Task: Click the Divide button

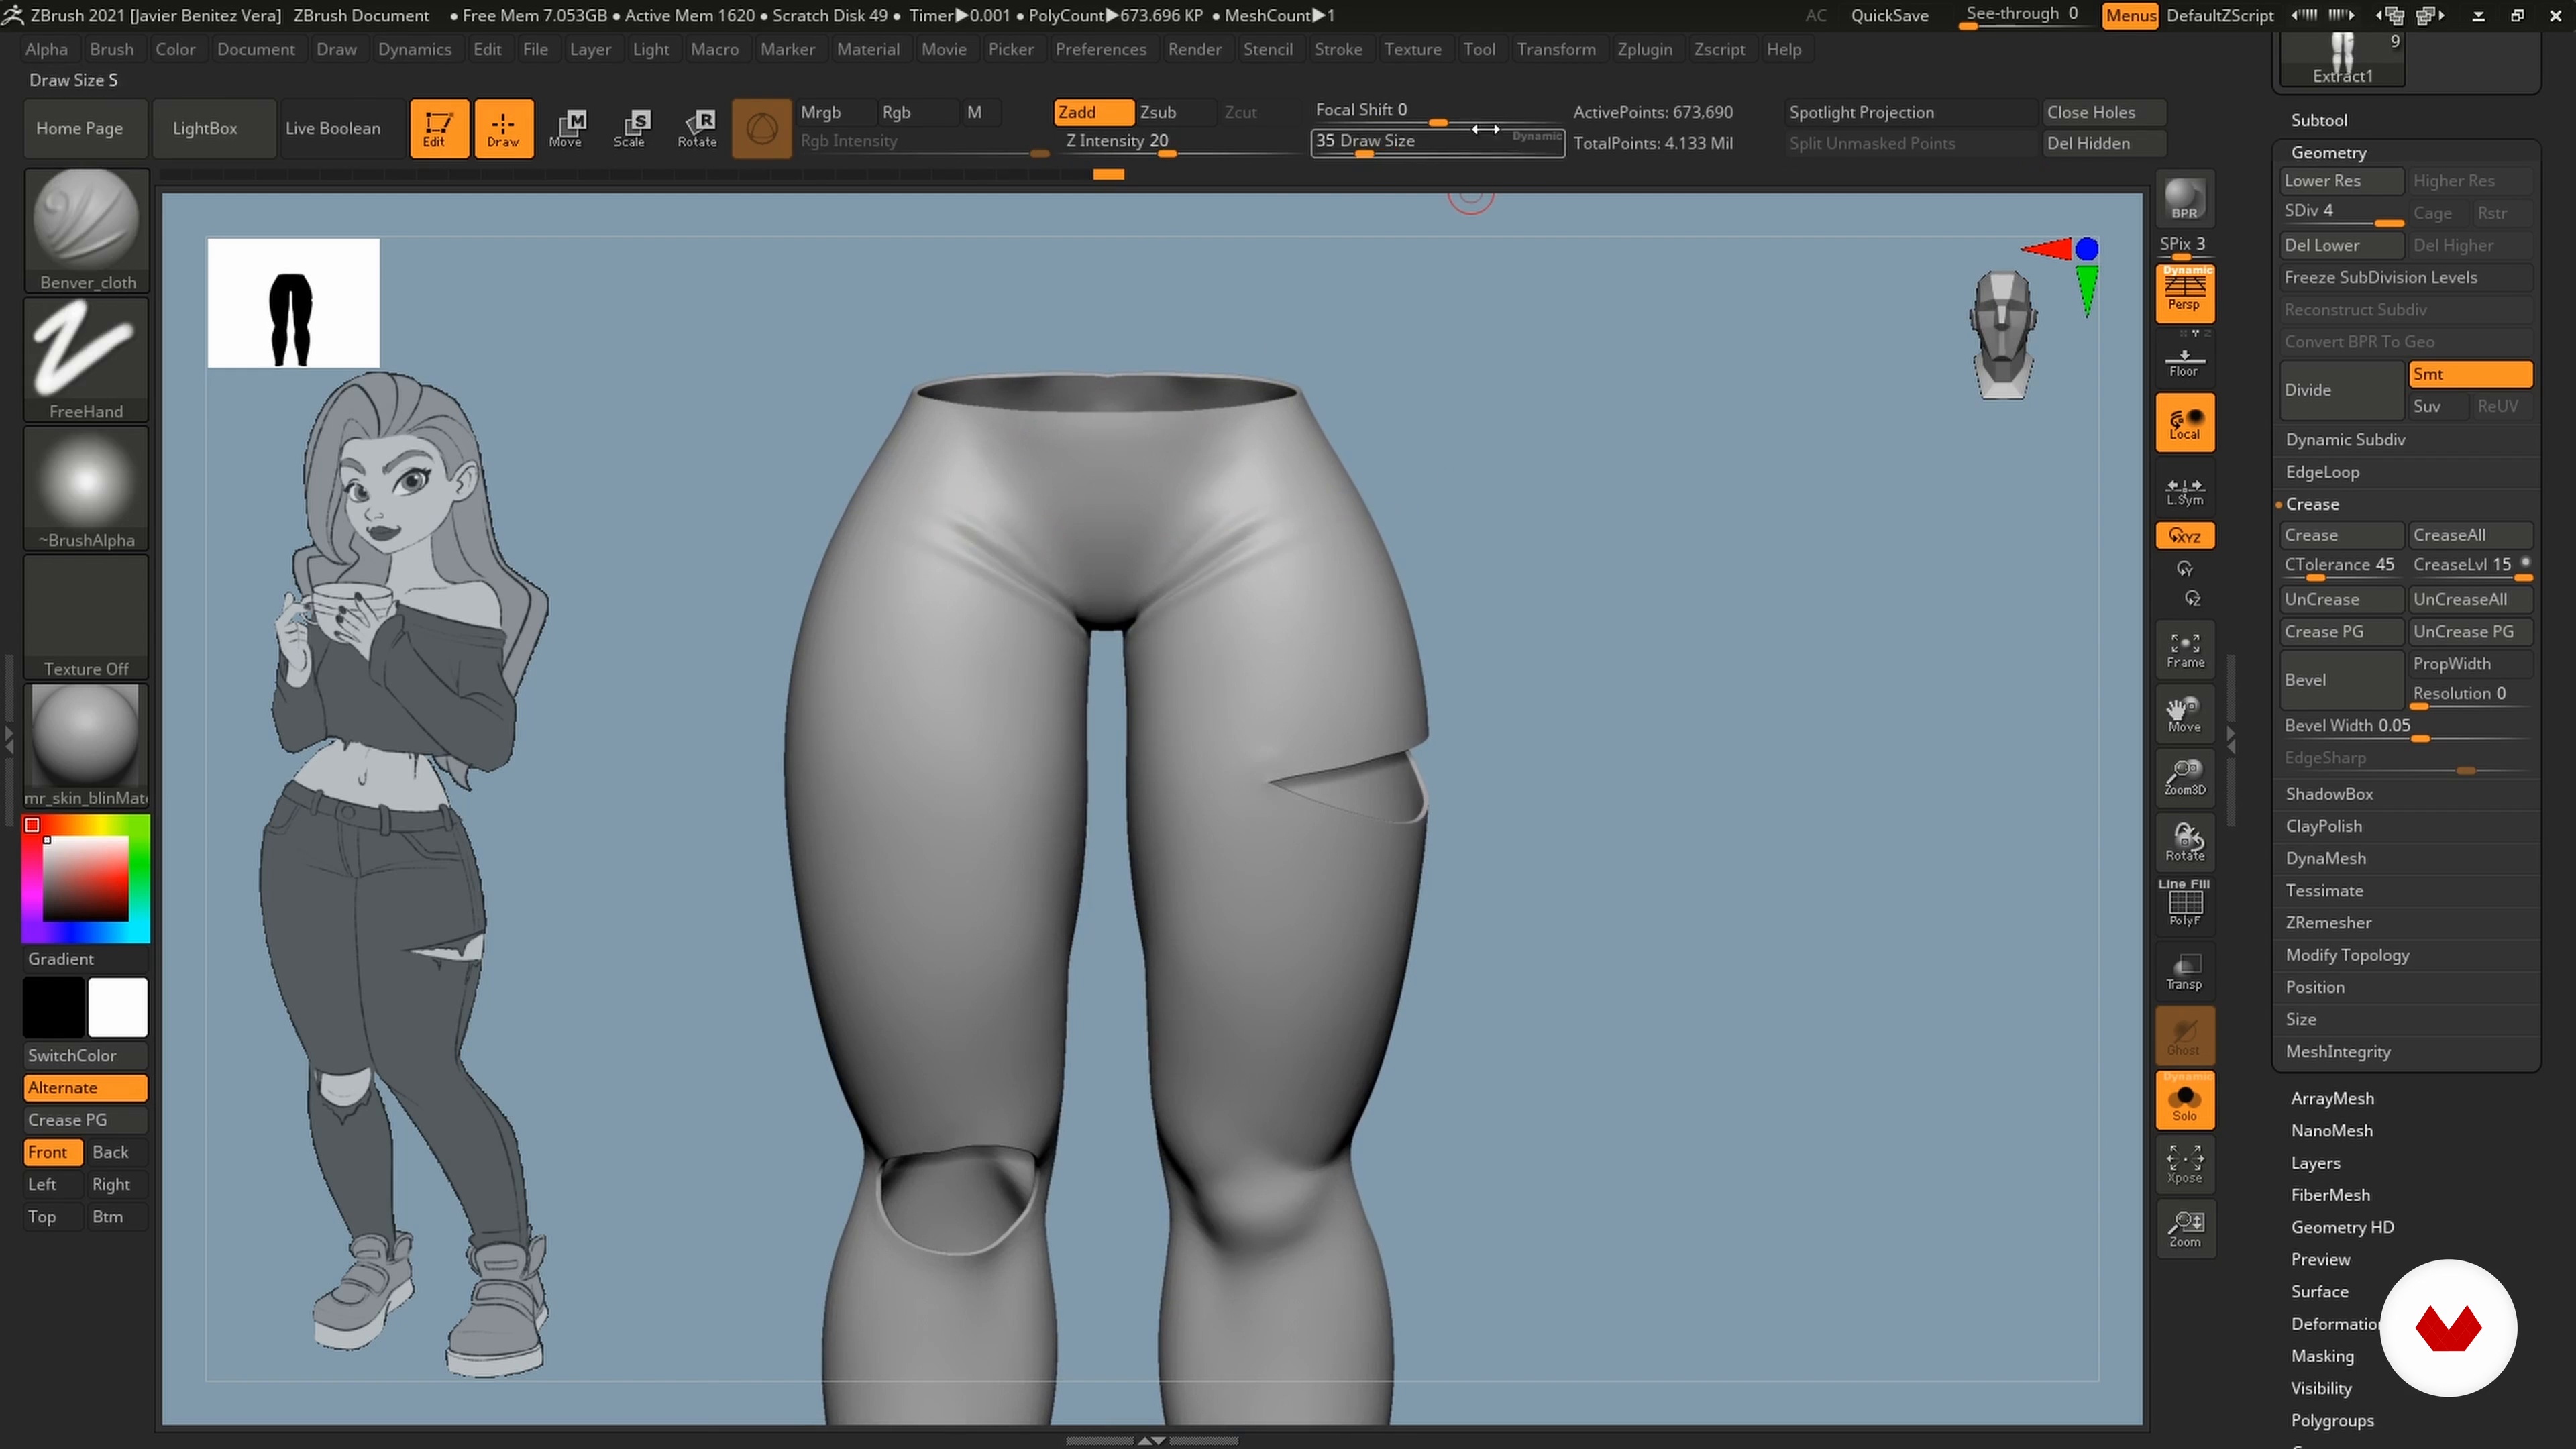Action: click(x=2340, y=390)
